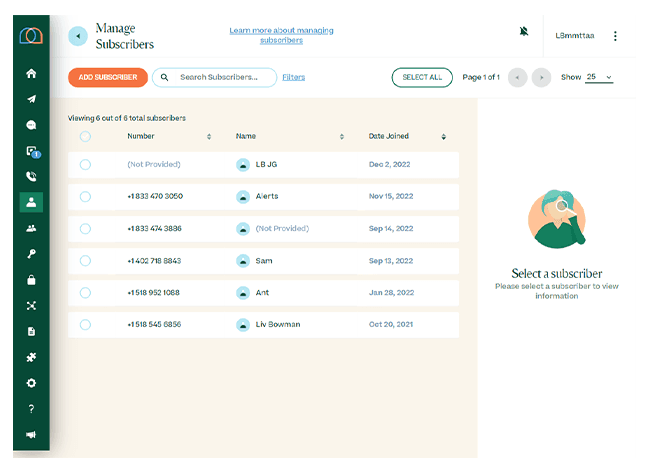649x475 pixels.
Task: Open the phone calls icon
Action: [31, 177]
